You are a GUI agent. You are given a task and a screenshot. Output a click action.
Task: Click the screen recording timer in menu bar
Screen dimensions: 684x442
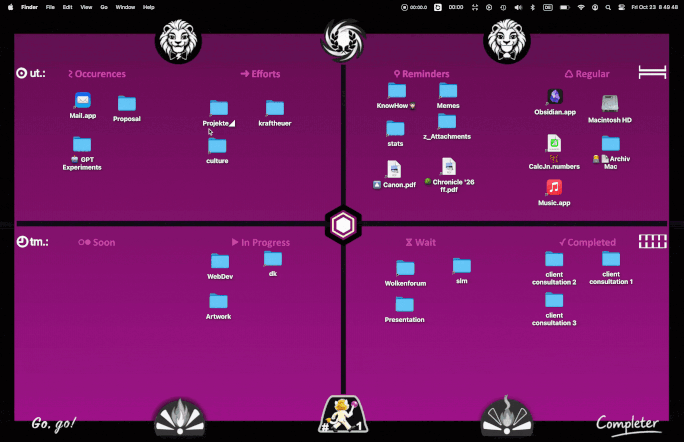tap(414, 7)
